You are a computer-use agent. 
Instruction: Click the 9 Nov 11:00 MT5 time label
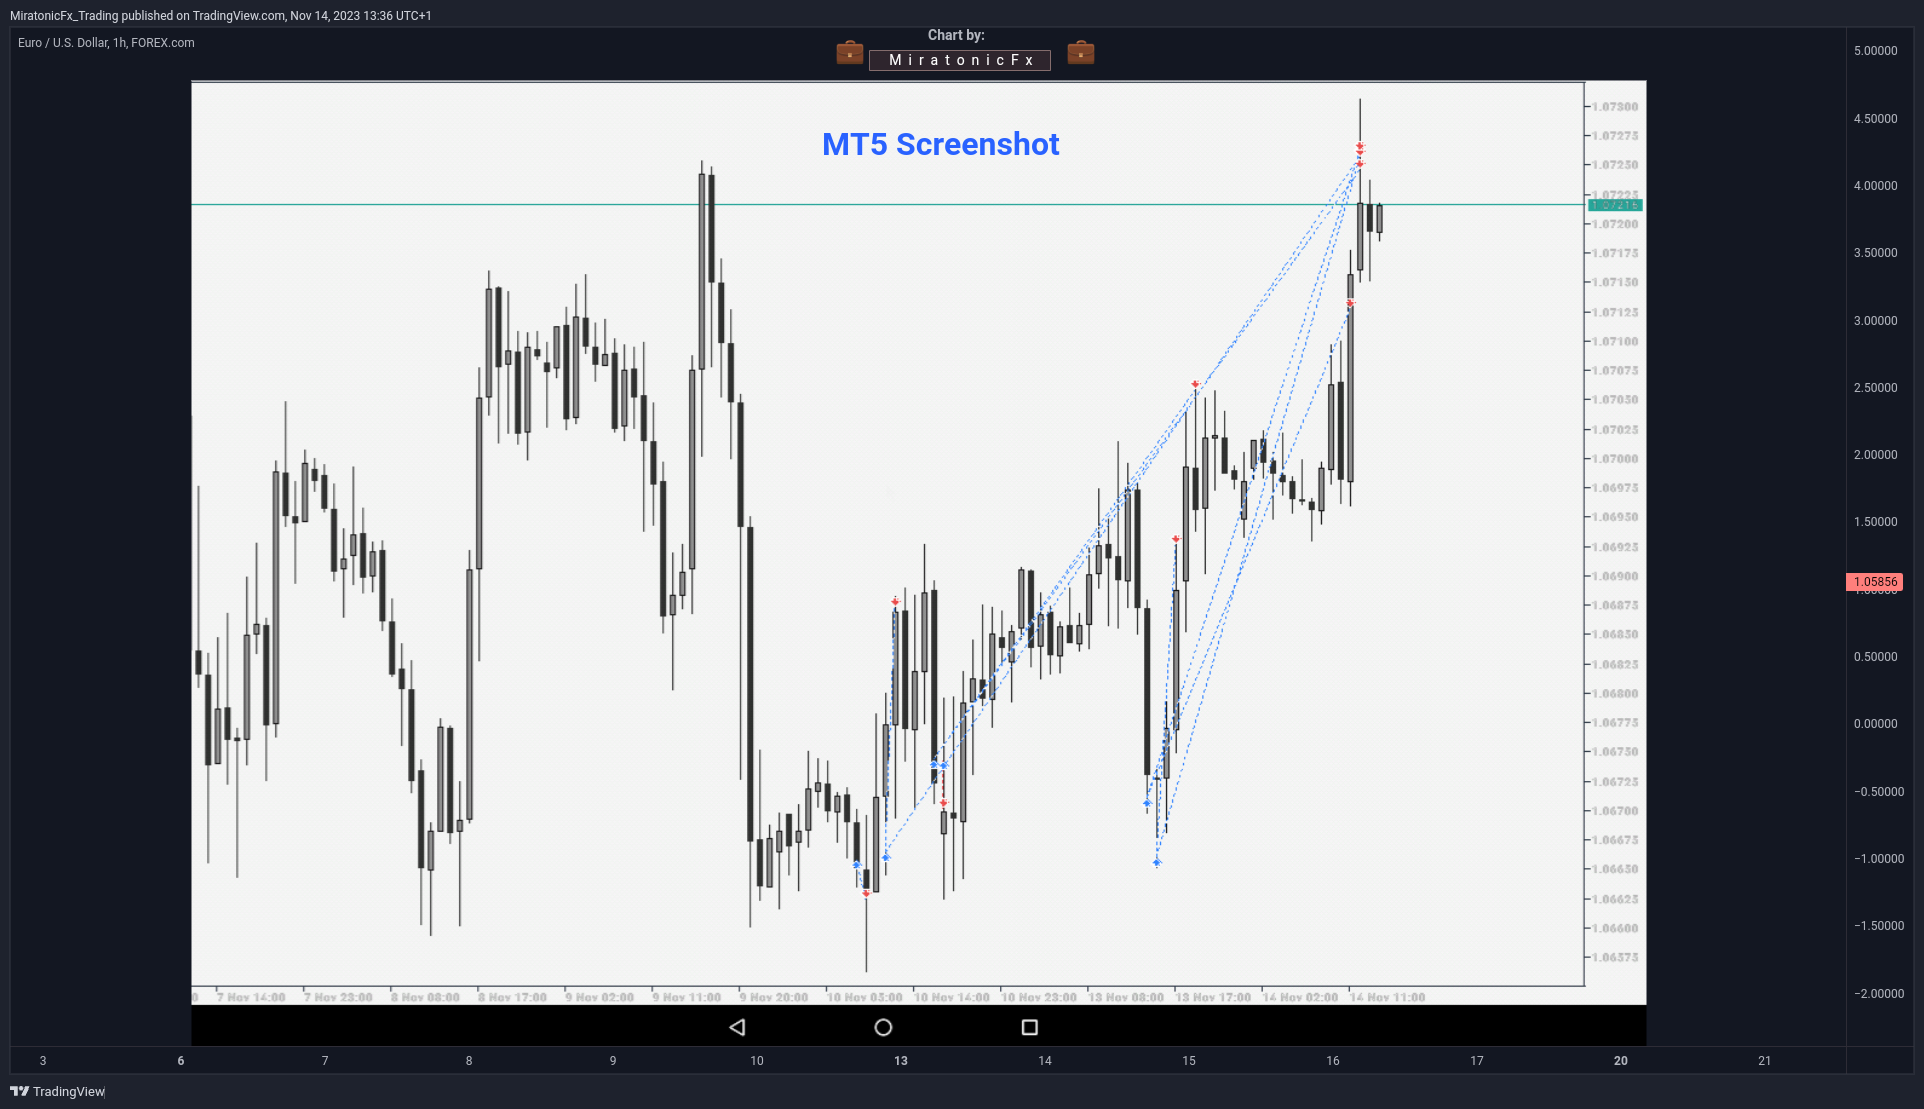[687, 997]
